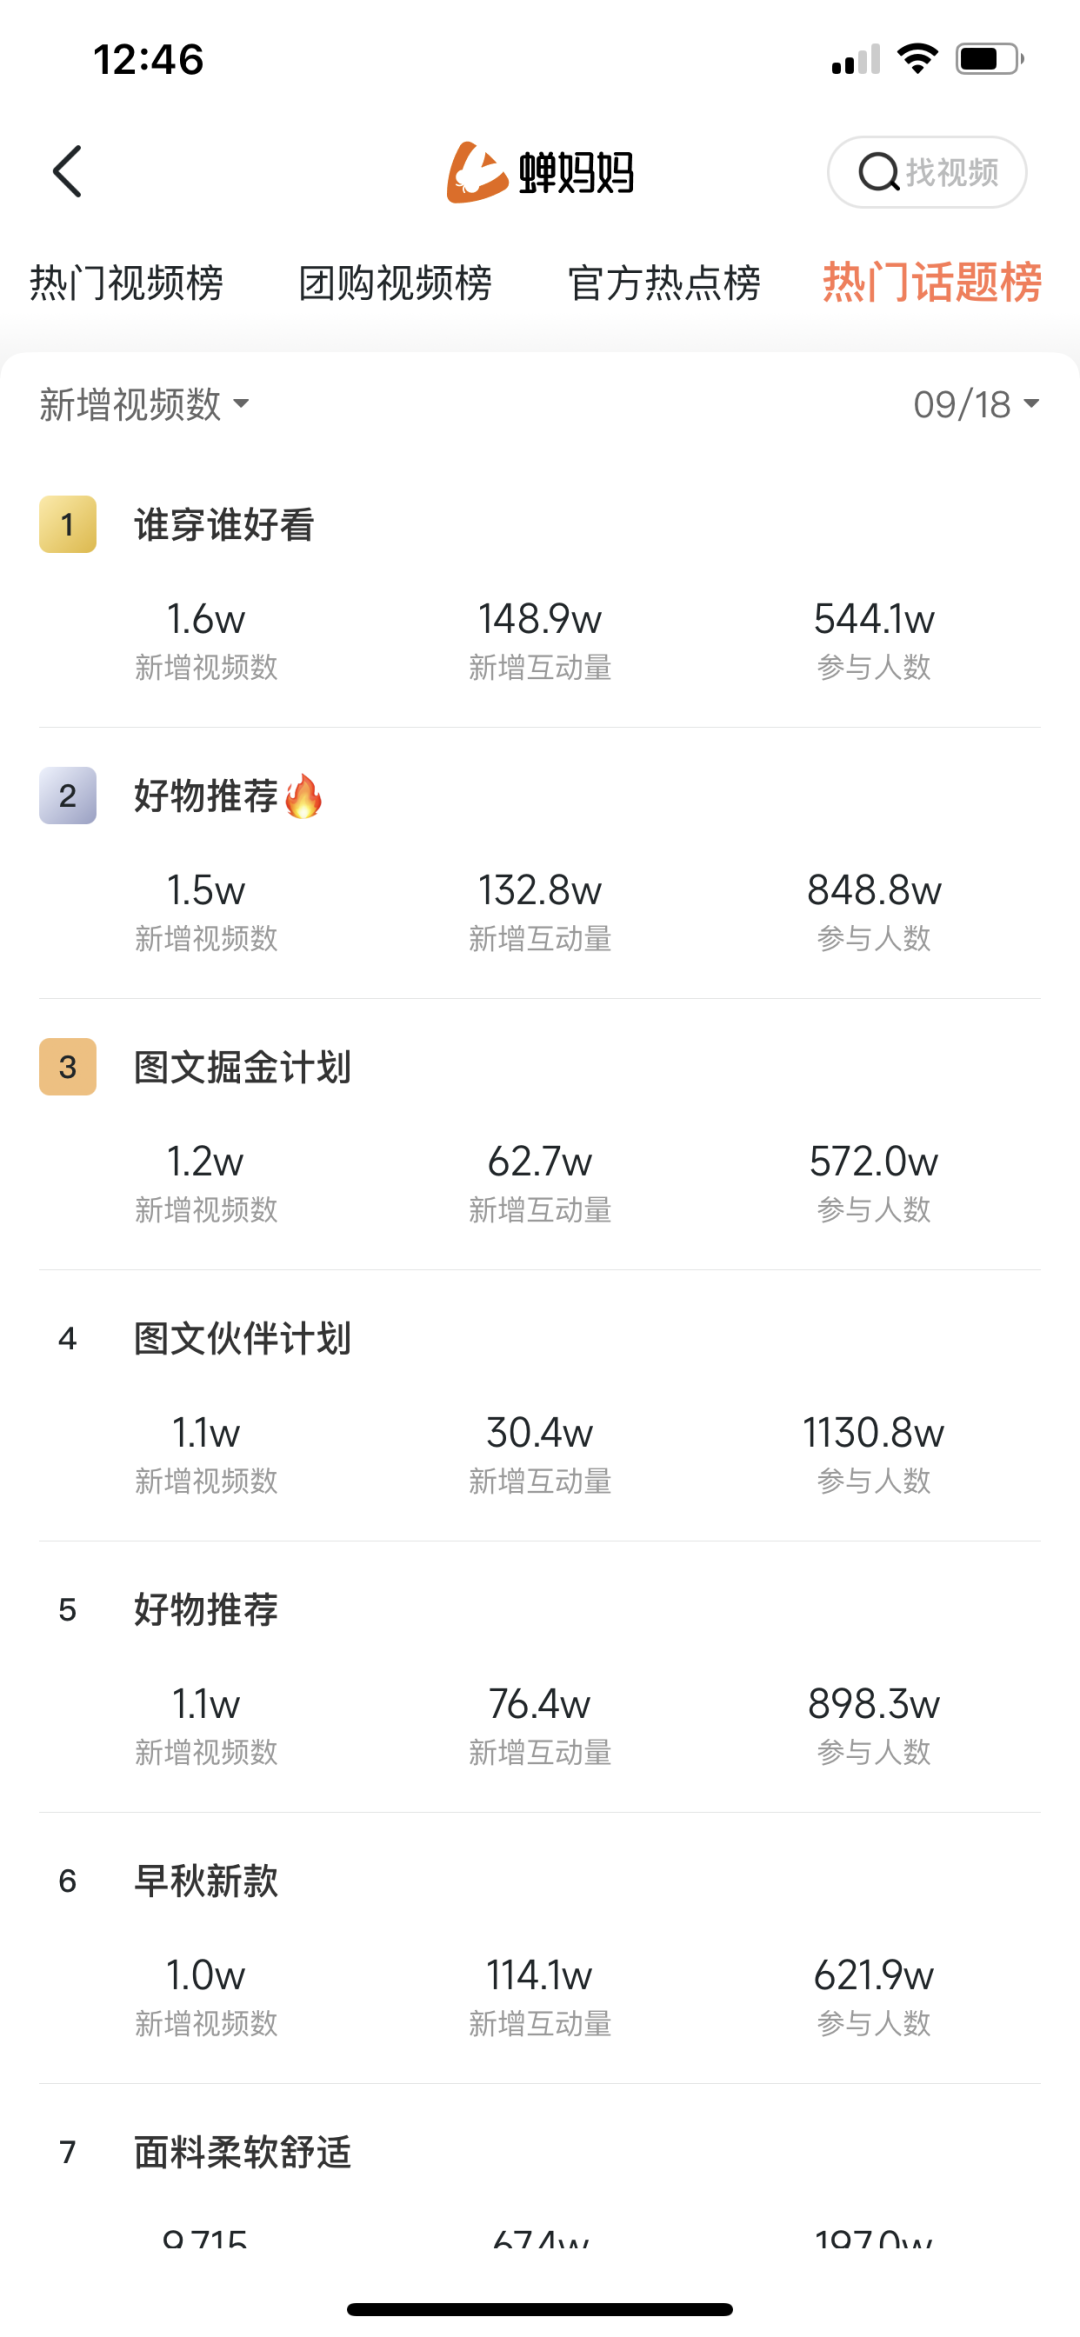
Task: Tap the search magnifier icon
Action: point(878,172)
